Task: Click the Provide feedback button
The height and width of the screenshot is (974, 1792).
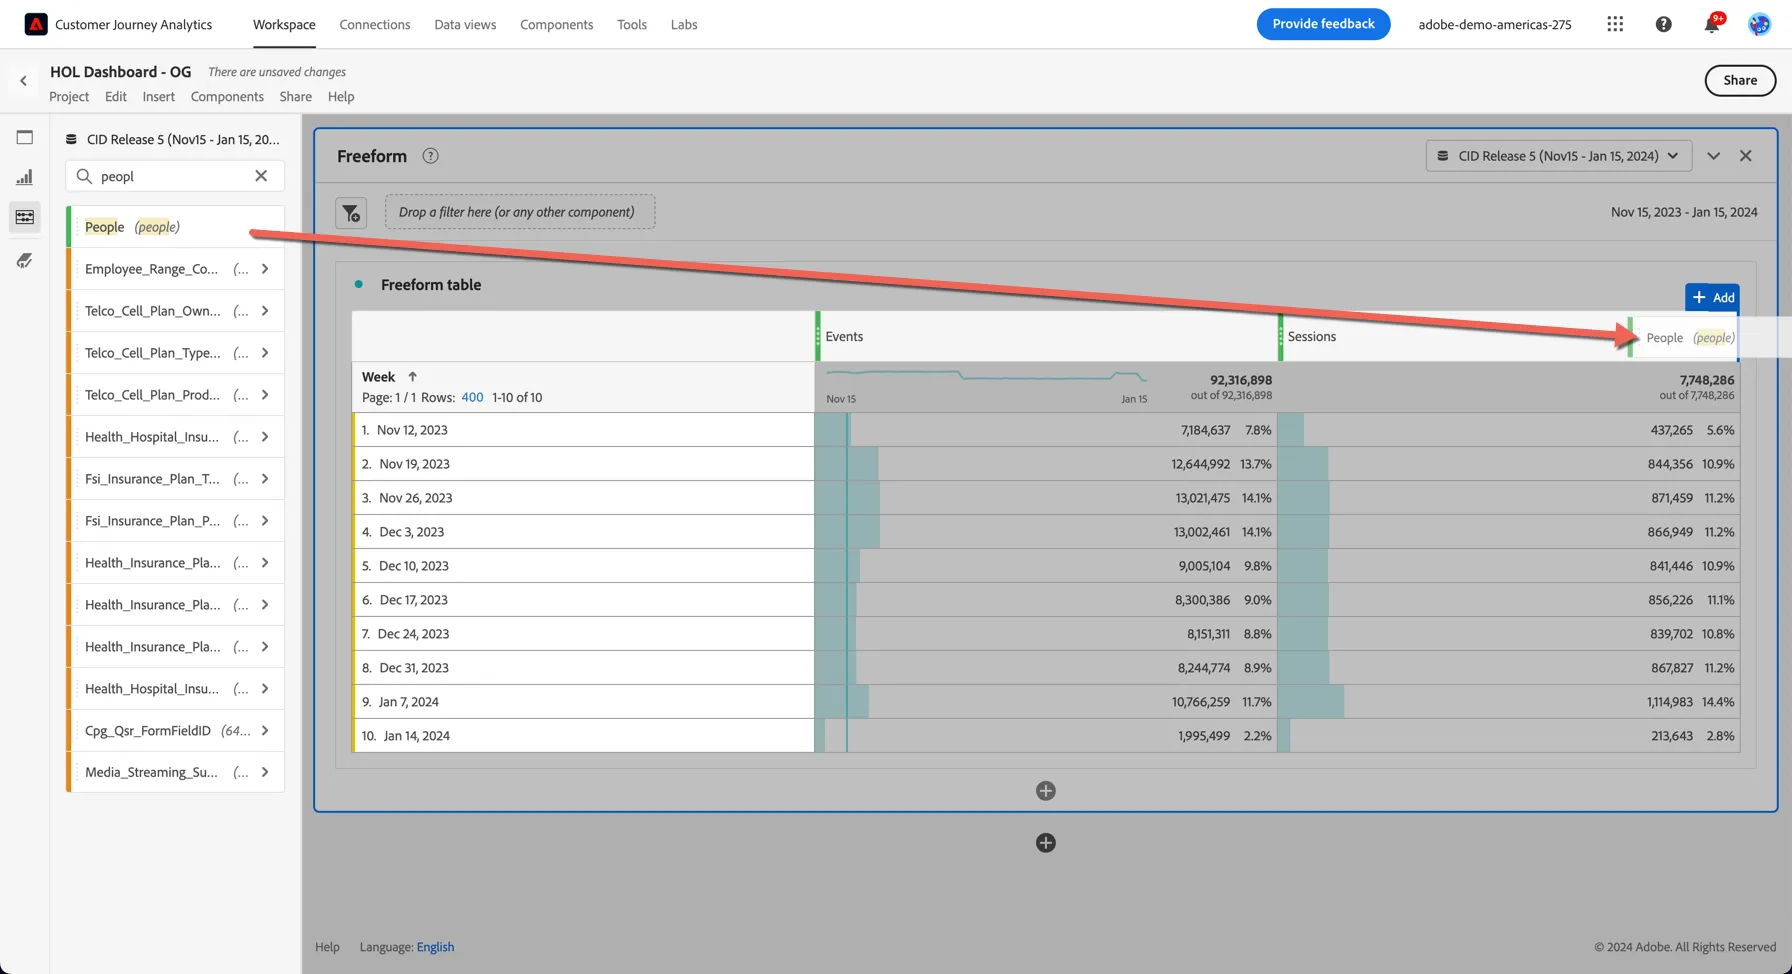Action: (1323, 24)
